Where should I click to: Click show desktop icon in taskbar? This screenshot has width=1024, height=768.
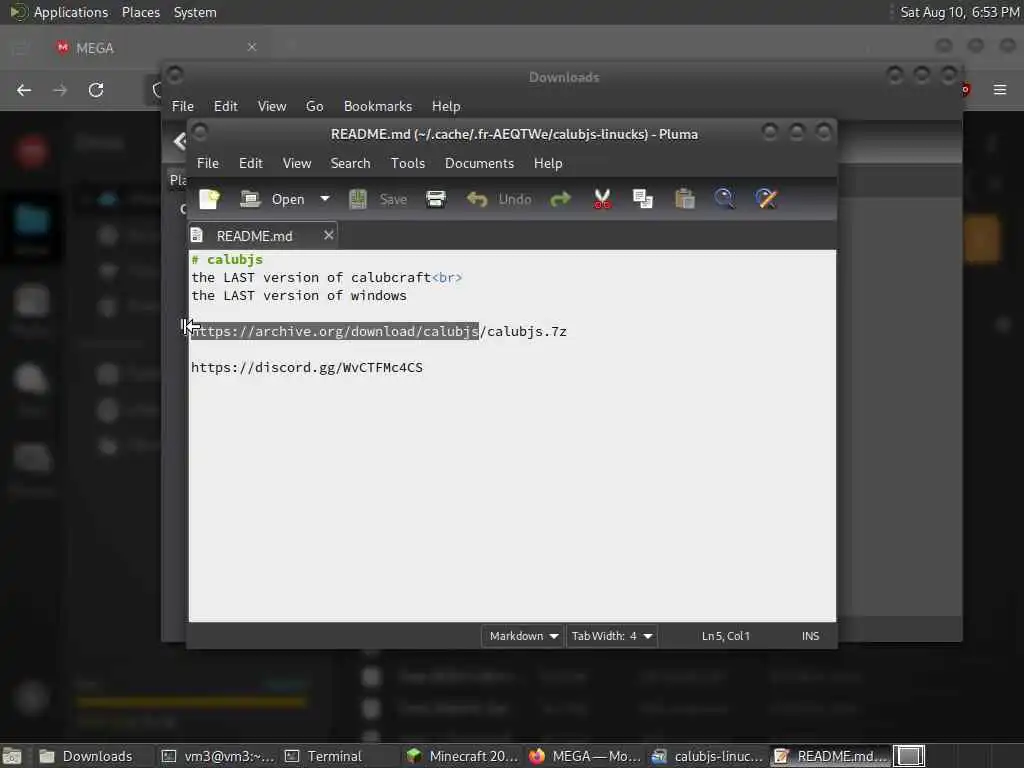click(x=12, y=756)
